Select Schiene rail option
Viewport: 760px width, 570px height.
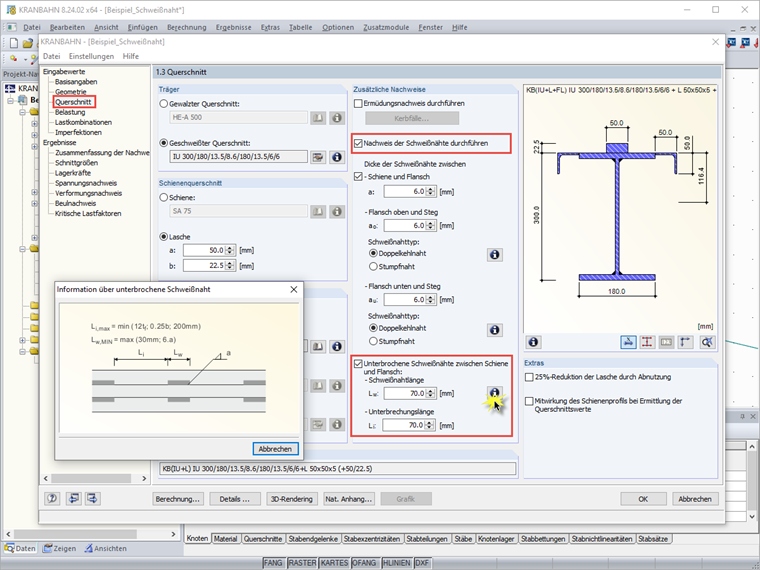click(x=164, y=197)
